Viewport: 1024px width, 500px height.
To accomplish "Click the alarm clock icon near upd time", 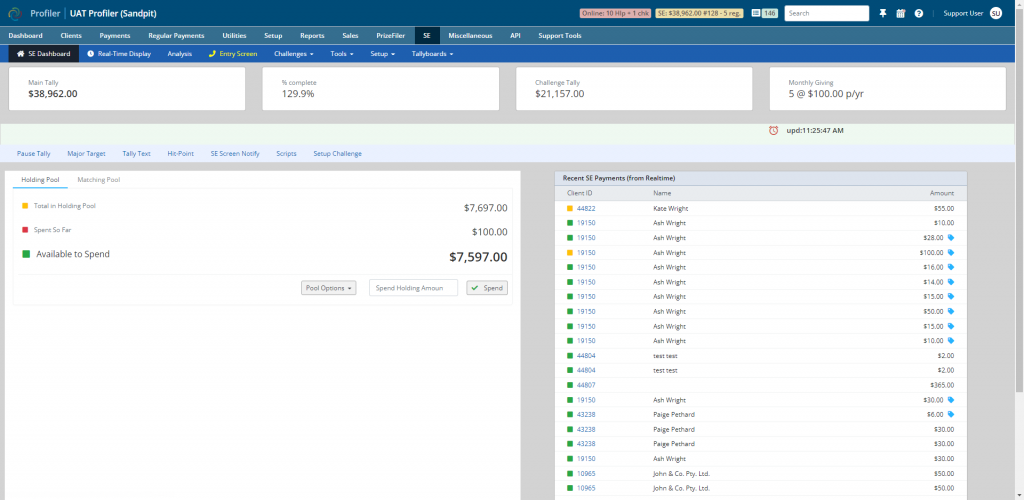I will pyautogui.click(x=773, y=131).
